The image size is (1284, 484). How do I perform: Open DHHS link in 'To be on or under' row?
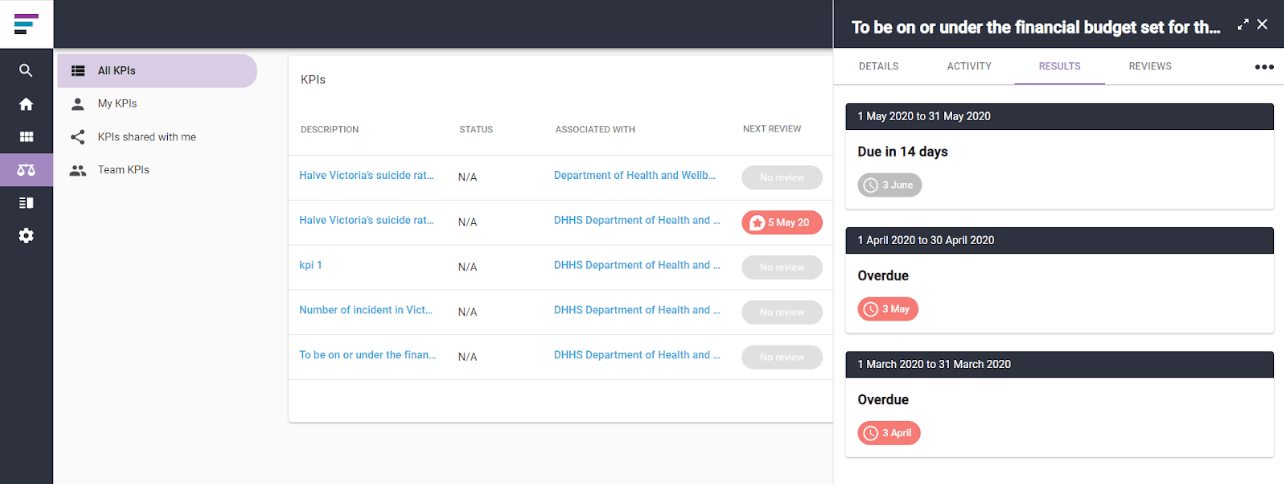(x=637, y=355)
